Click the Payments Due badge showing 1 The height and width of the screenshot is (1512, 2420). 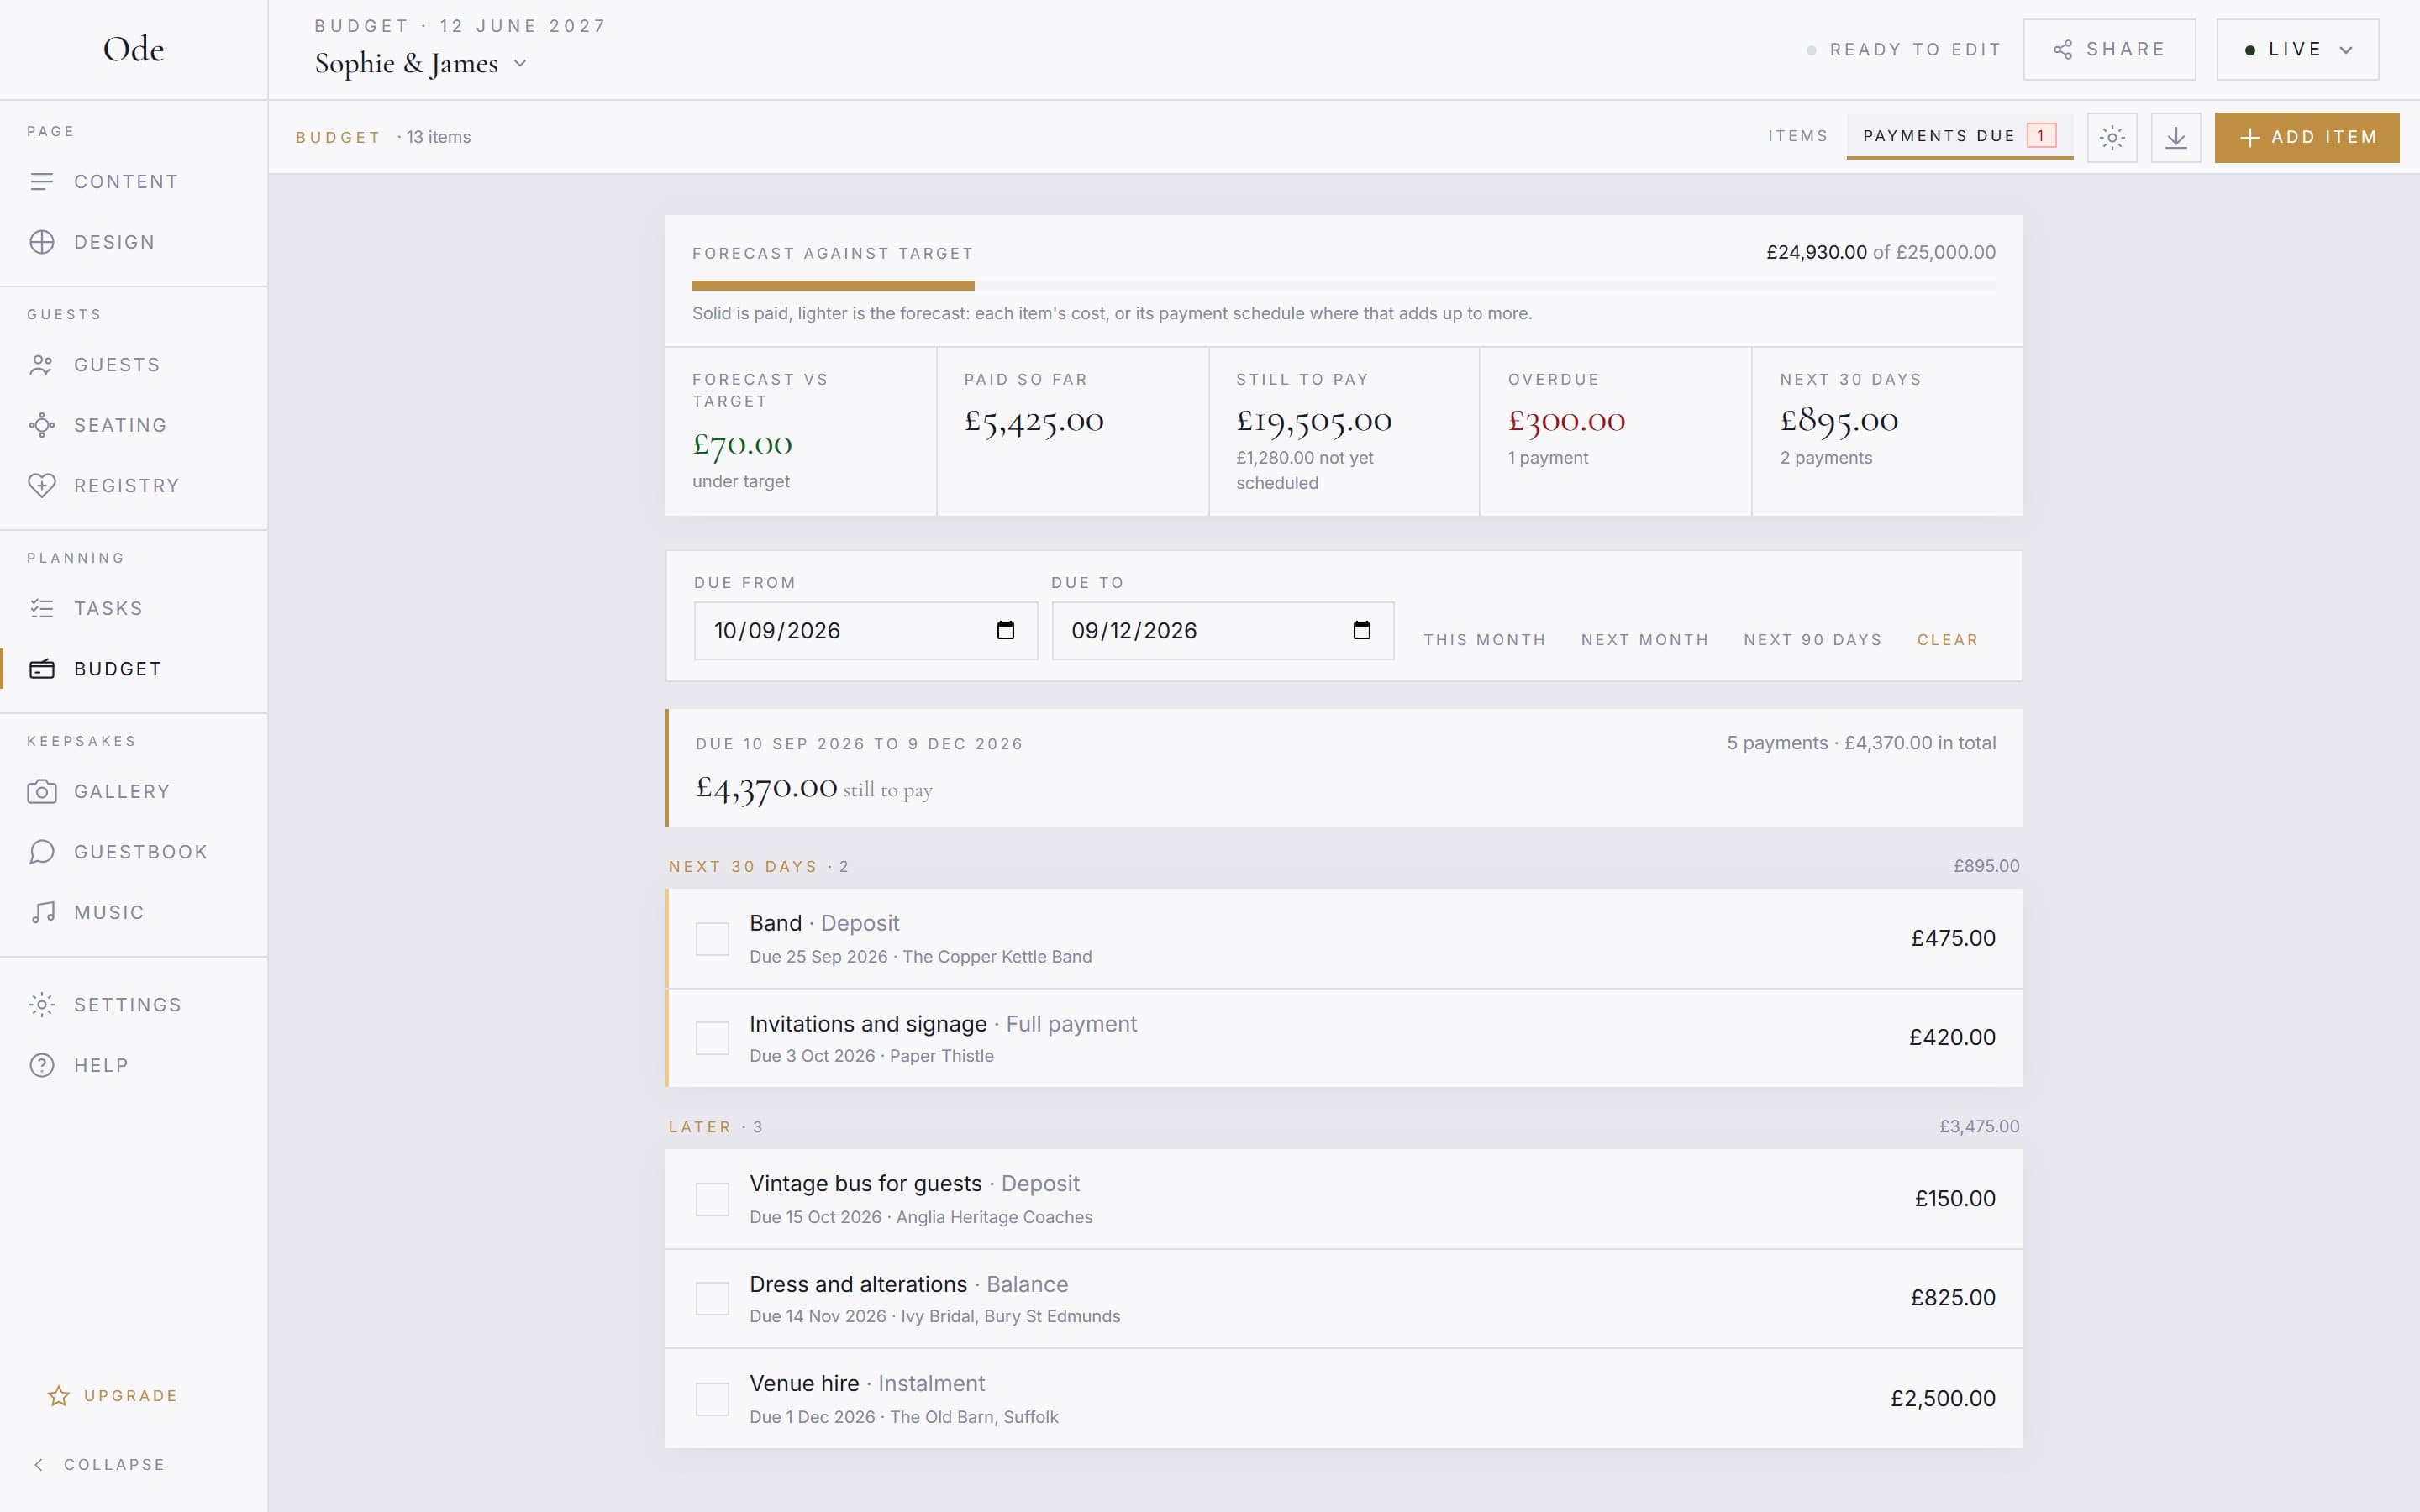2041,136
